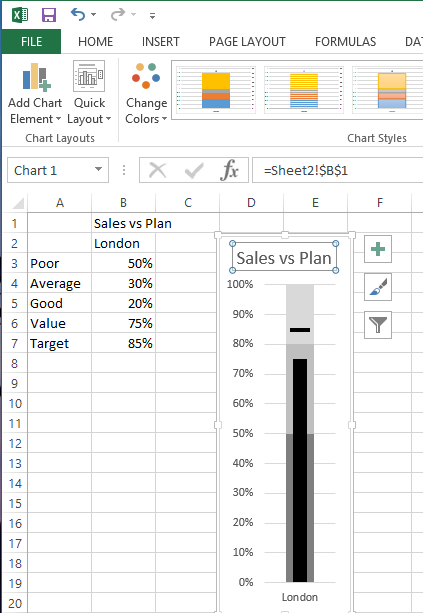Click the Save icon in quick access toolbar
Image resolution: width=423 pixels, height=613 pixels.
pos(49,15)
